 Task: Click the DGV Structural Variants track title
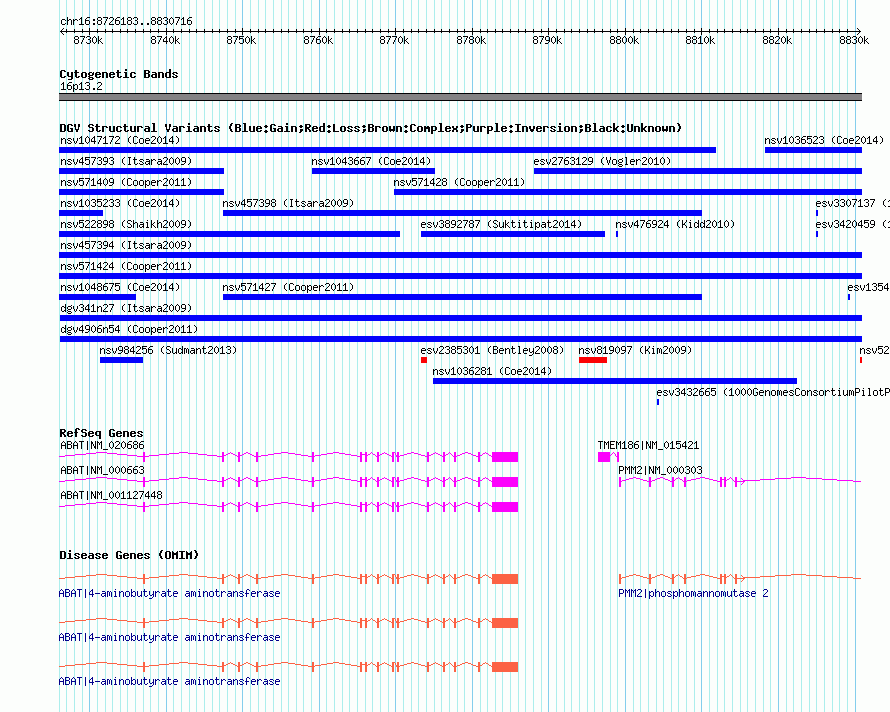pyautogui.click(x=371, y=128)
